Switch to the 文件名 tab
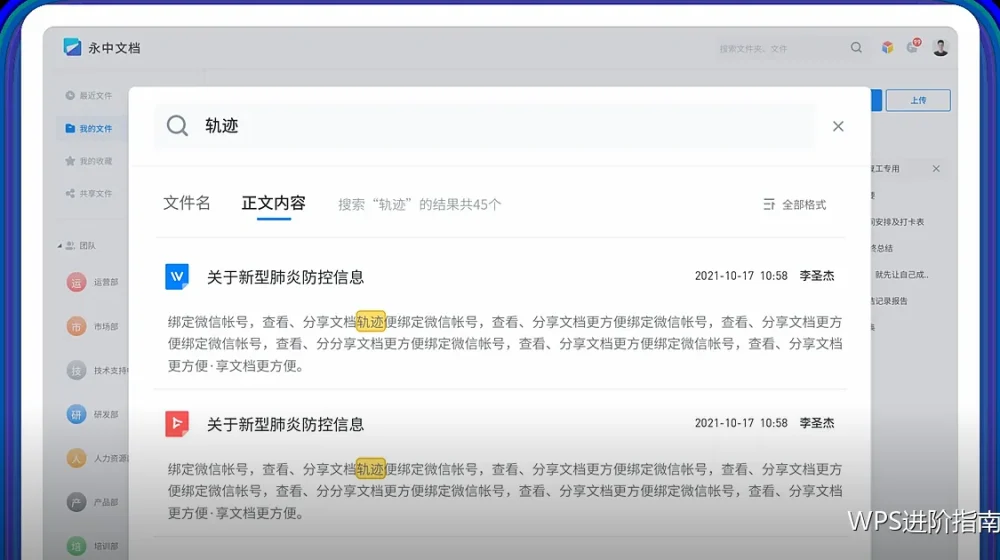The height and width of the screenshot is (560, 1000). [x=186, y=203]
